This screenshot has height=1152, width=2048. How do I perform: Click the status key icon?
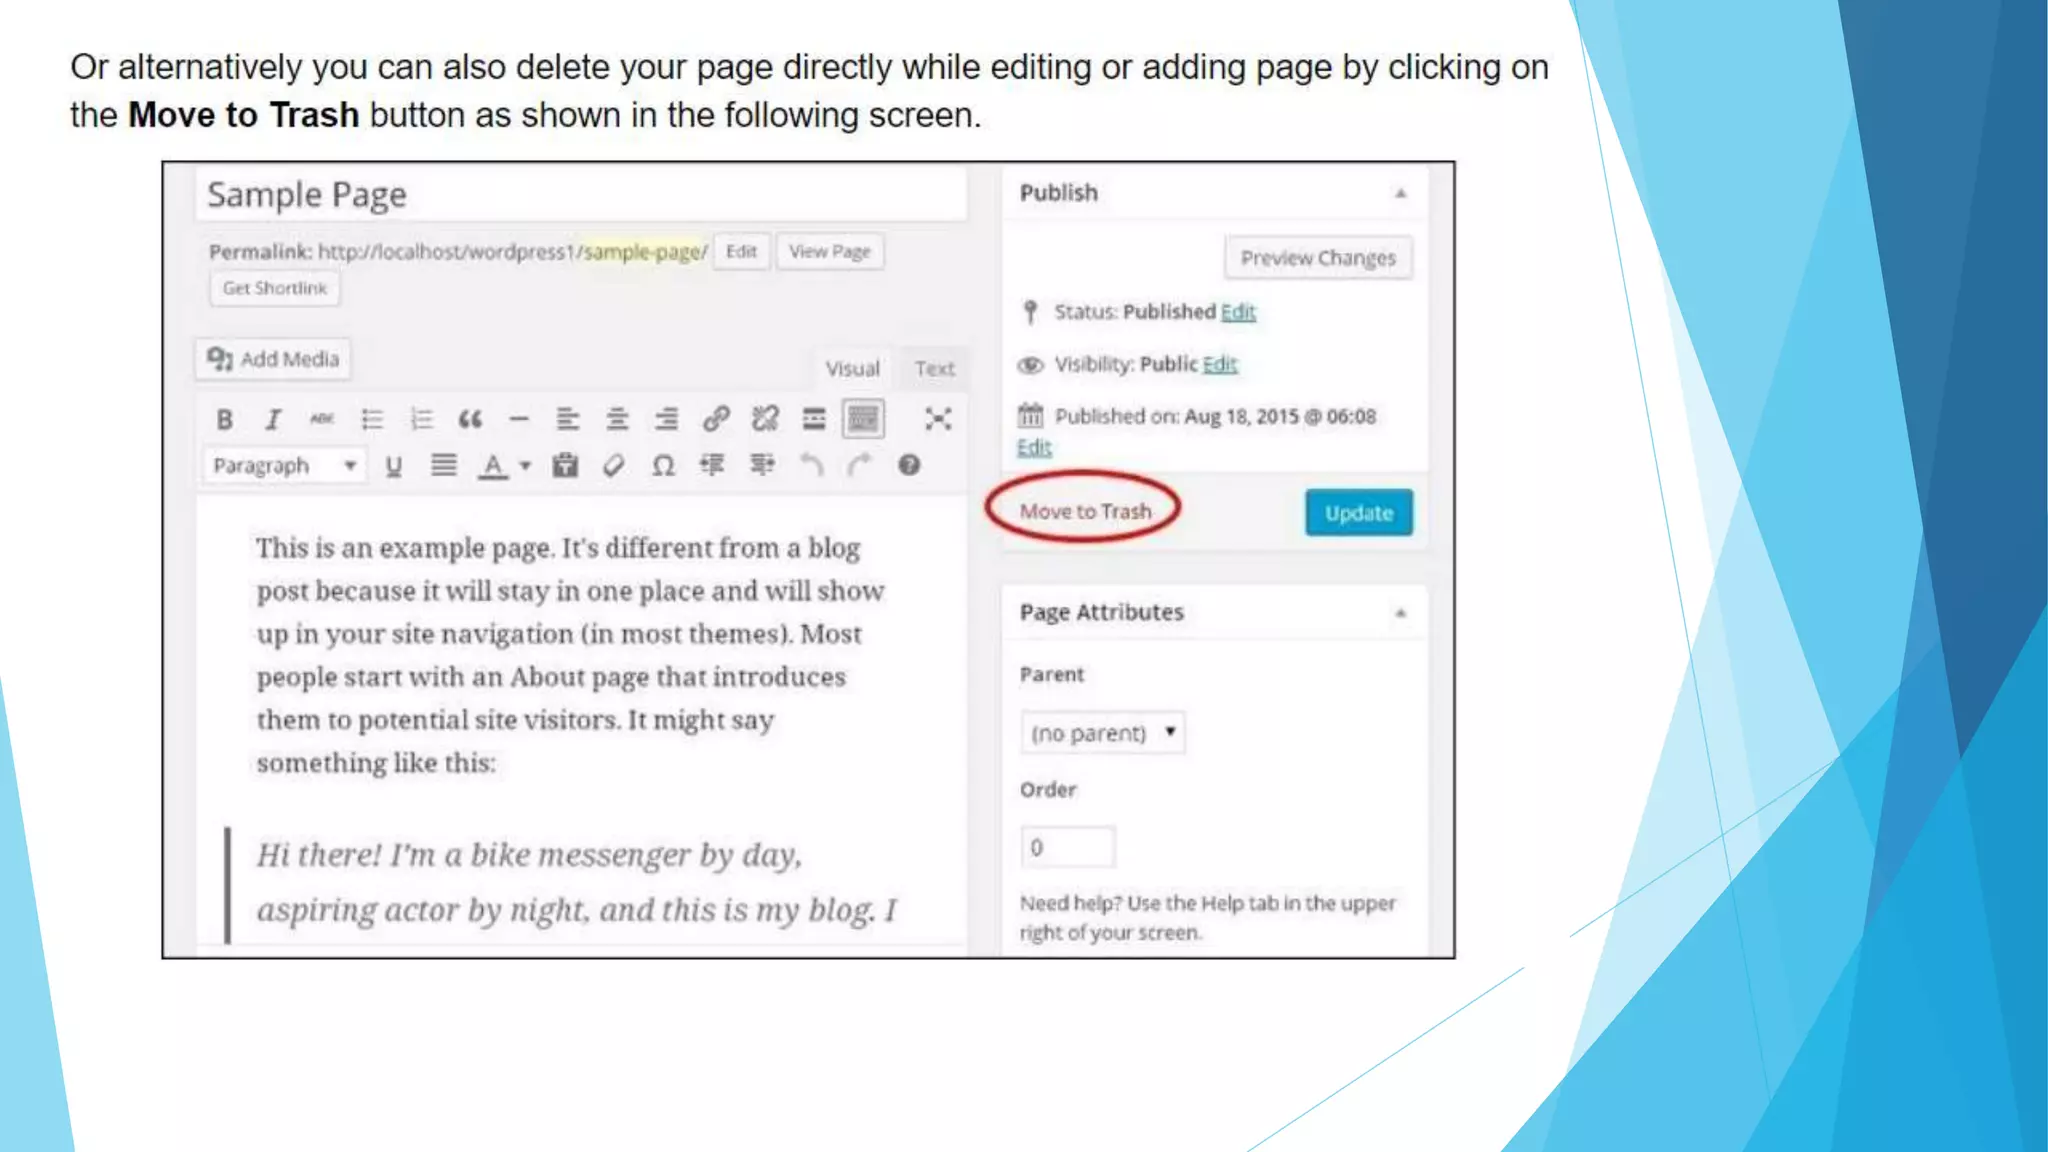coord(1030,312)
